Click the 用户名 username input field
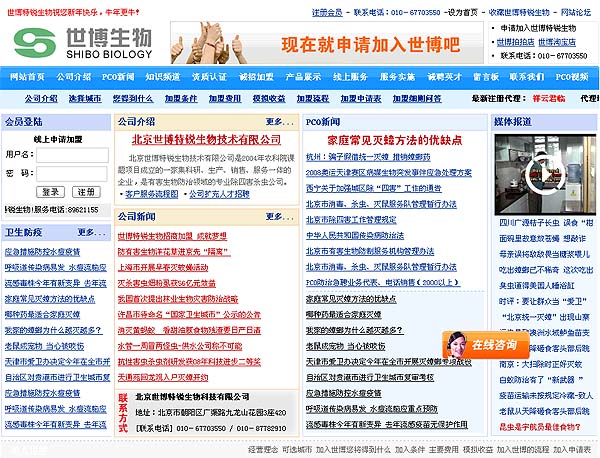 pos(72,155)
